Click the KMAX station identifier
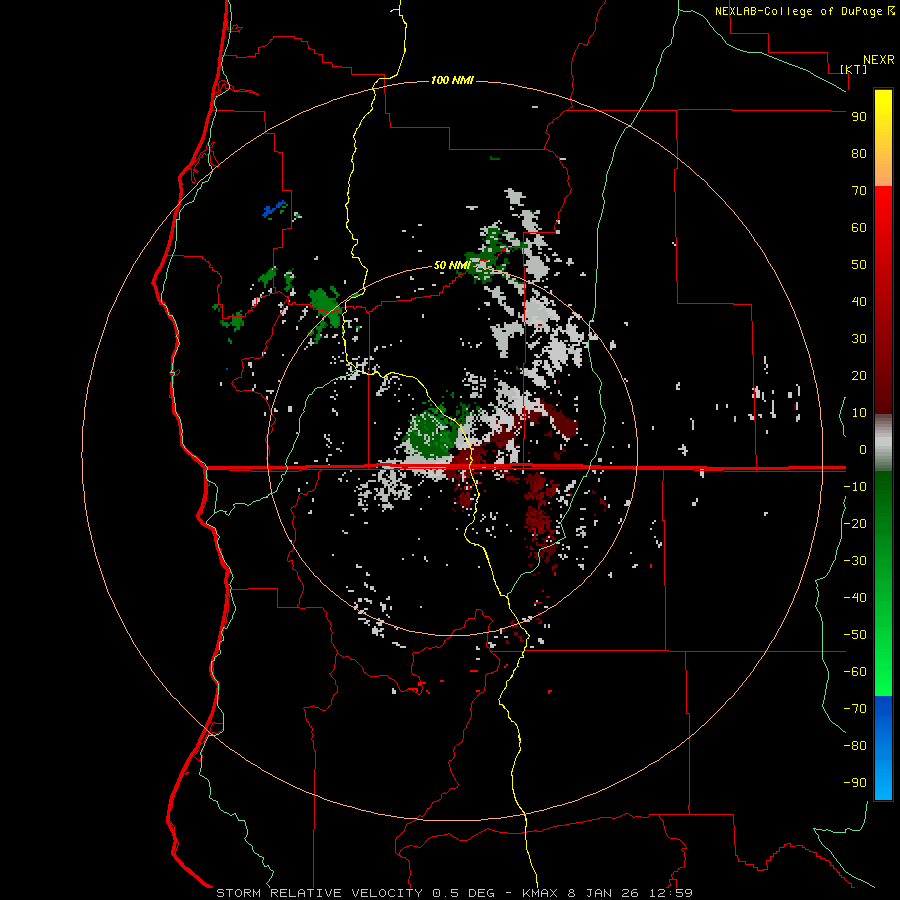The image size is (900, 900). 540,893
